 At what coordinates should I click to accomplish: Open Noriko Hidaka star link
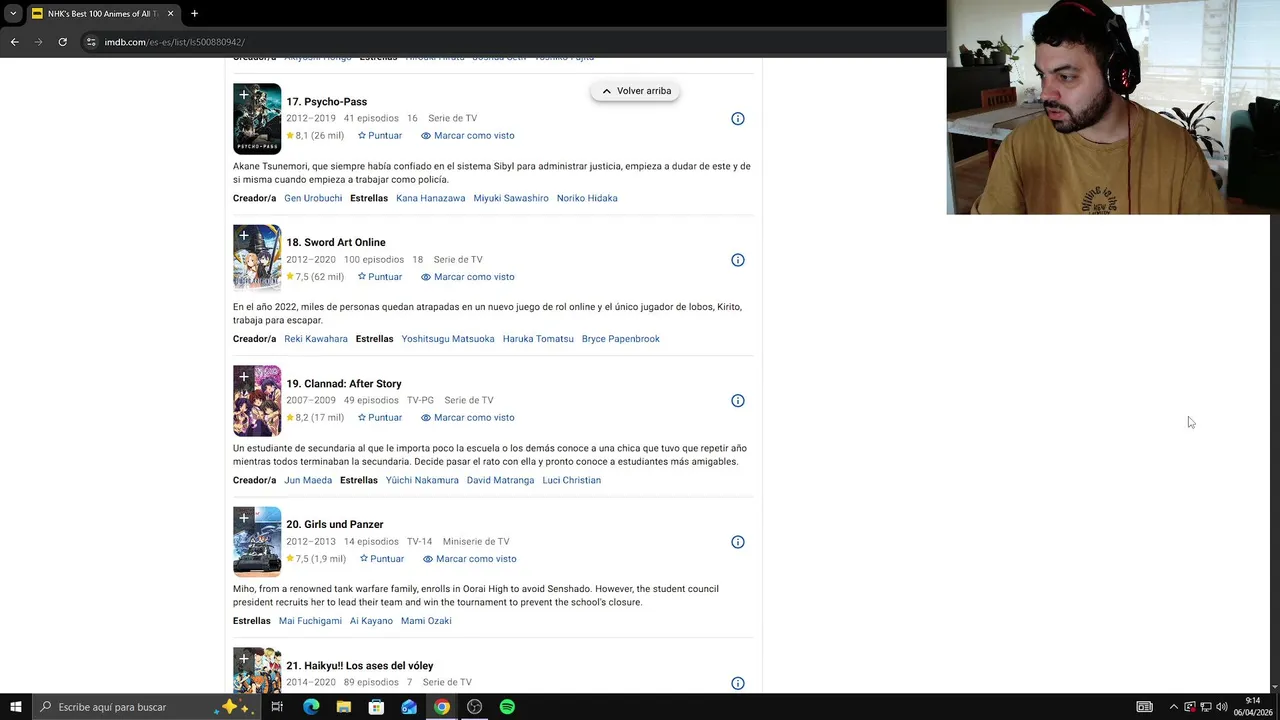tap(587, 198)
